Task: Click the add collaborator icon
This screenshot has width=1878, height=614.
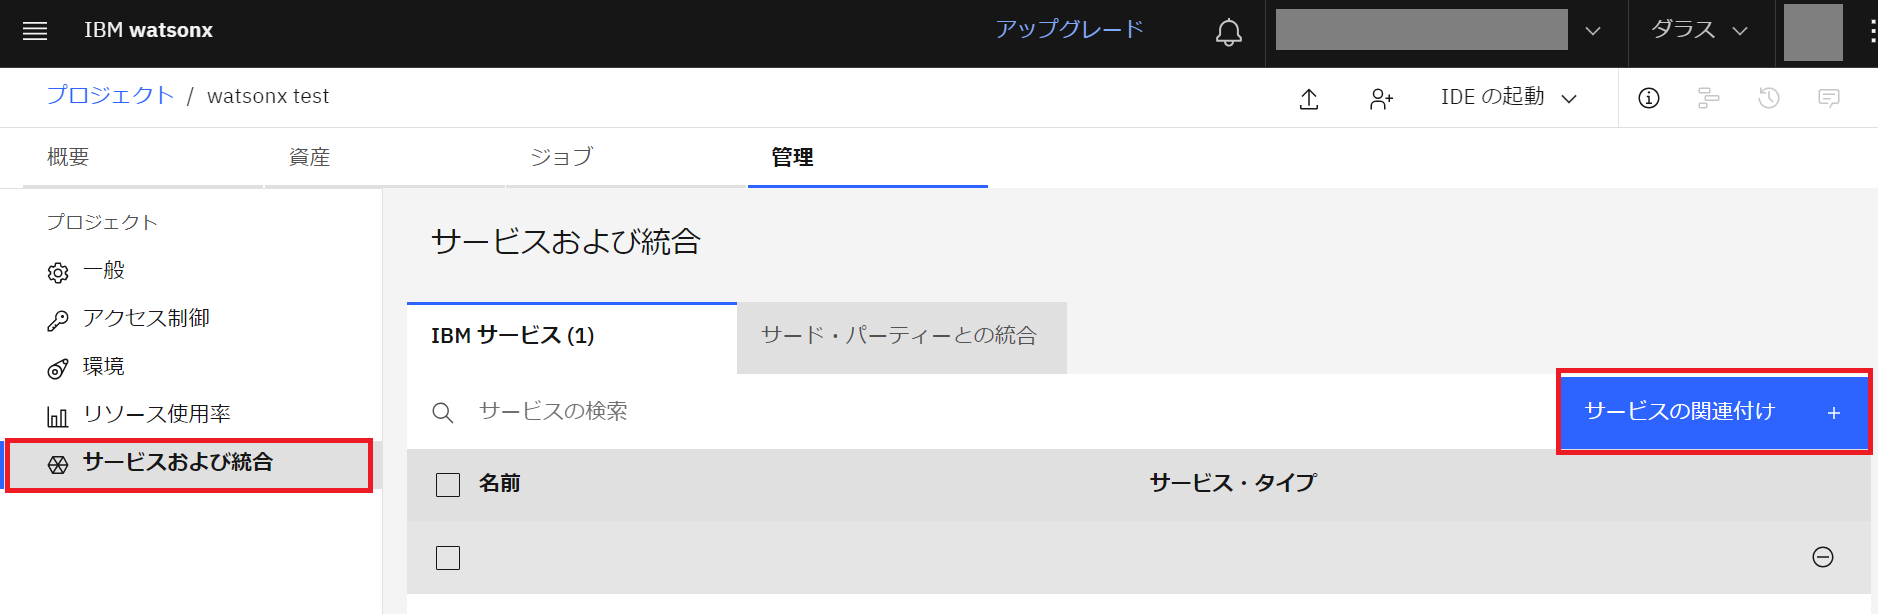Action: coord(1381,98)
